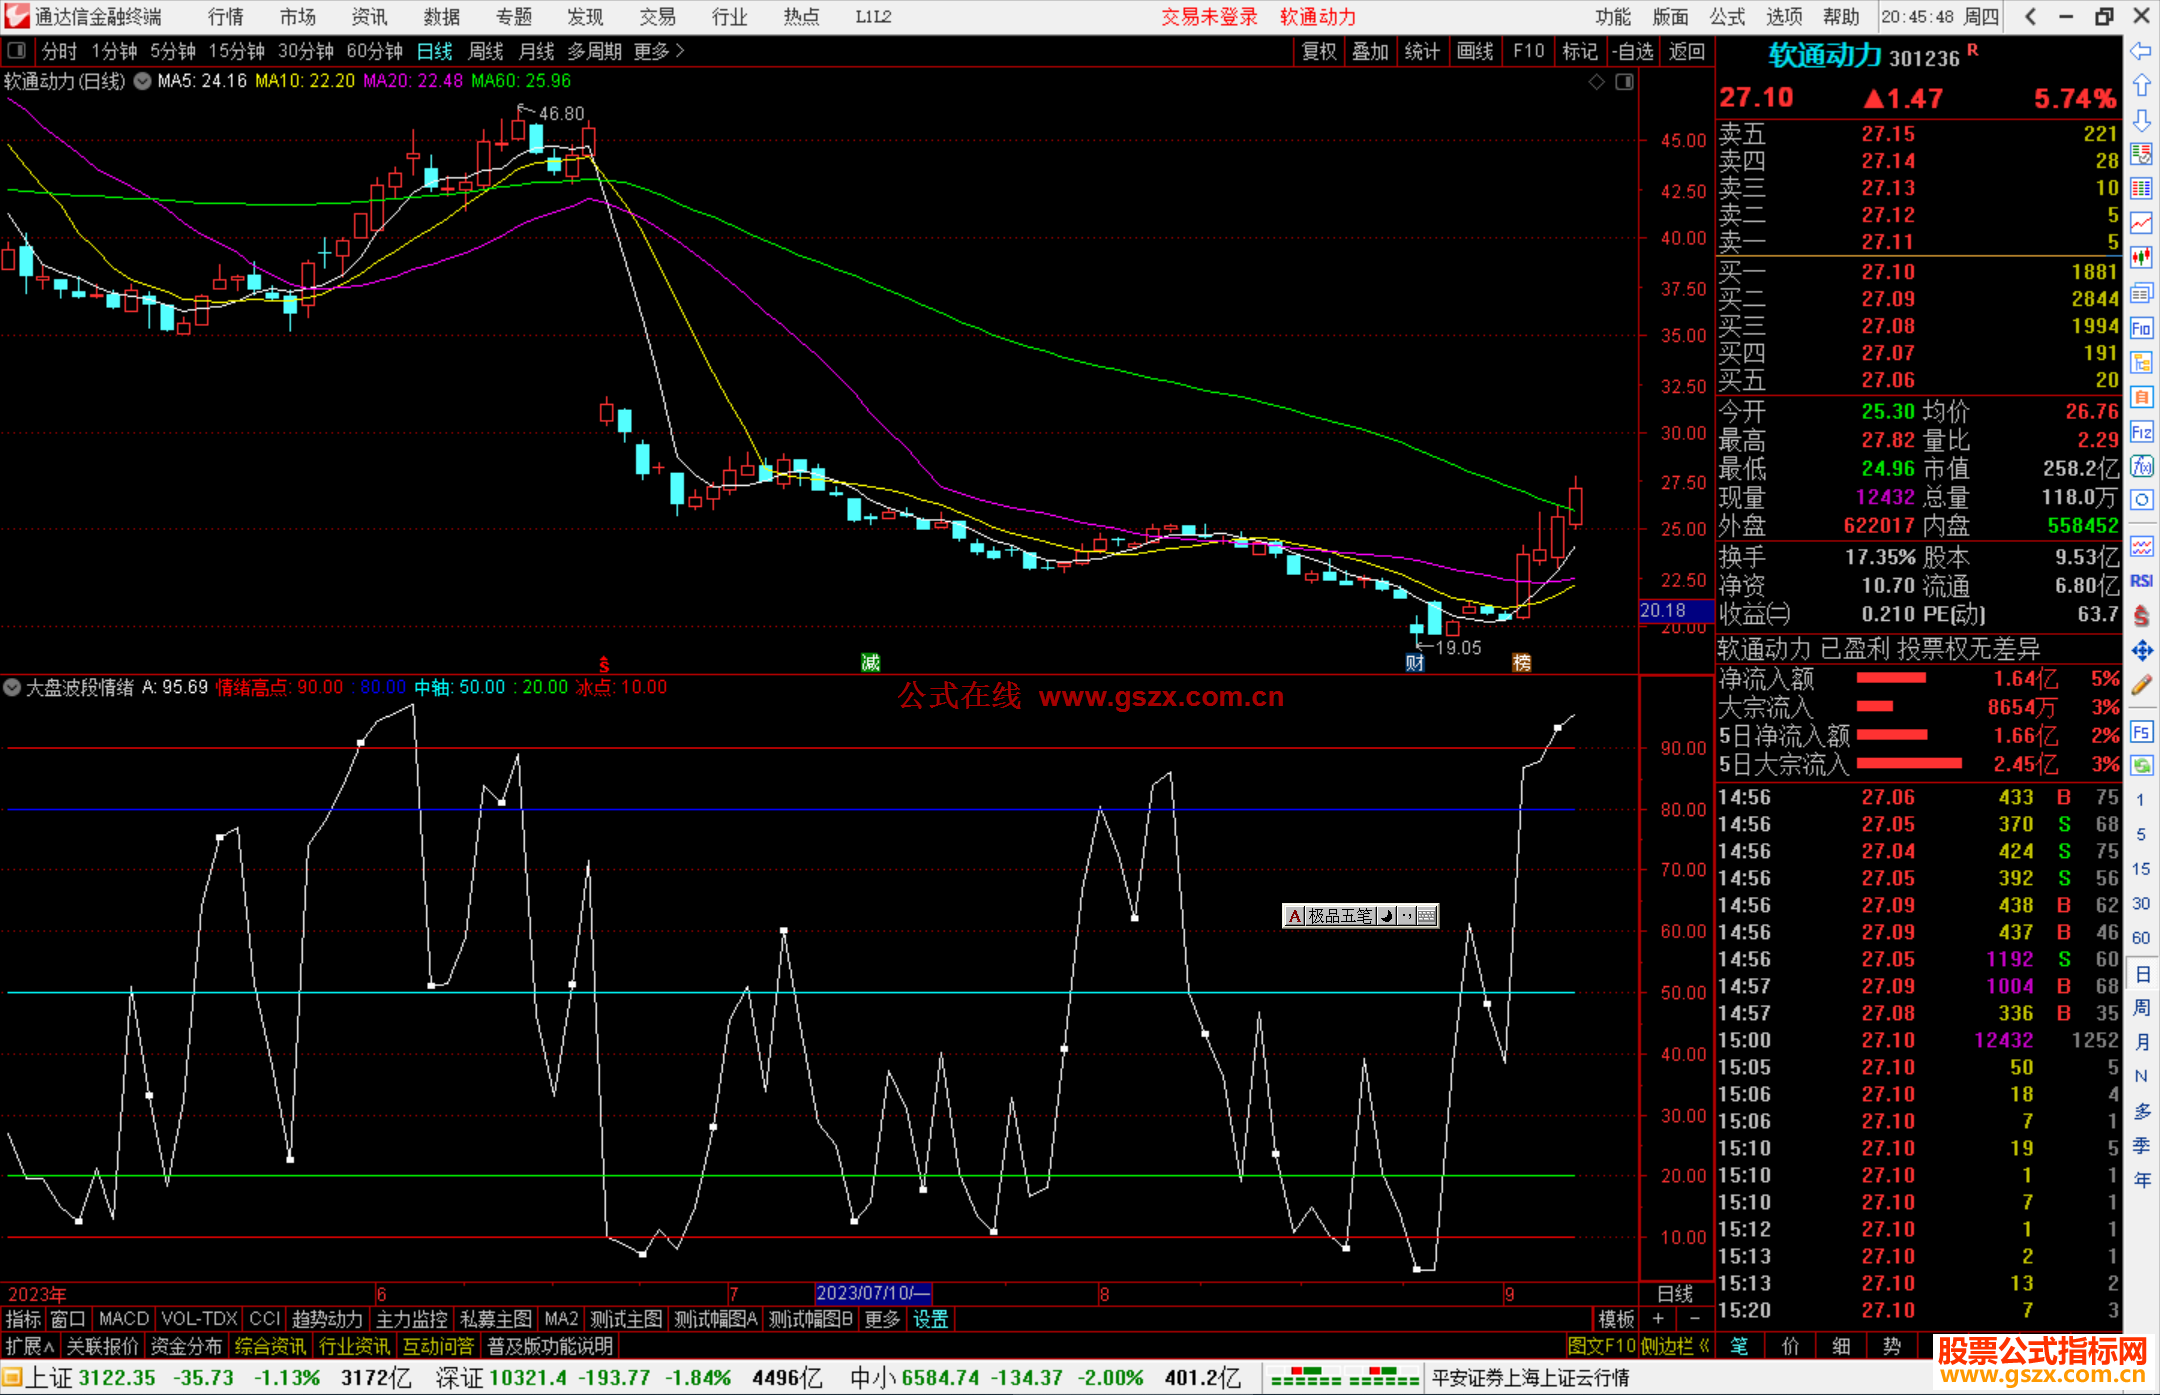This screenshot has width=2160, height=1395.
Task: Click the 复权 button
Action: [1319, 51]
